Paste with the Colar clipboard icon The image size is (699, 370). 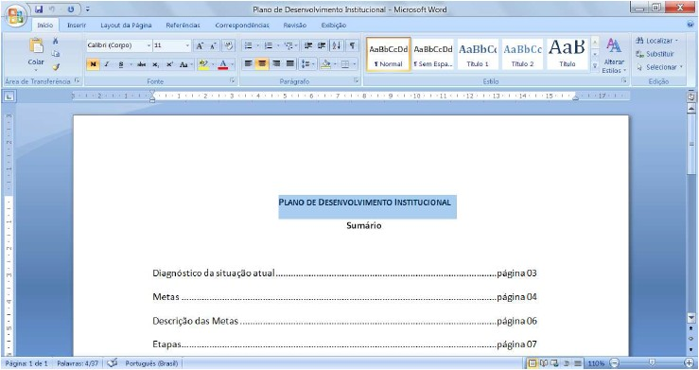36,46
